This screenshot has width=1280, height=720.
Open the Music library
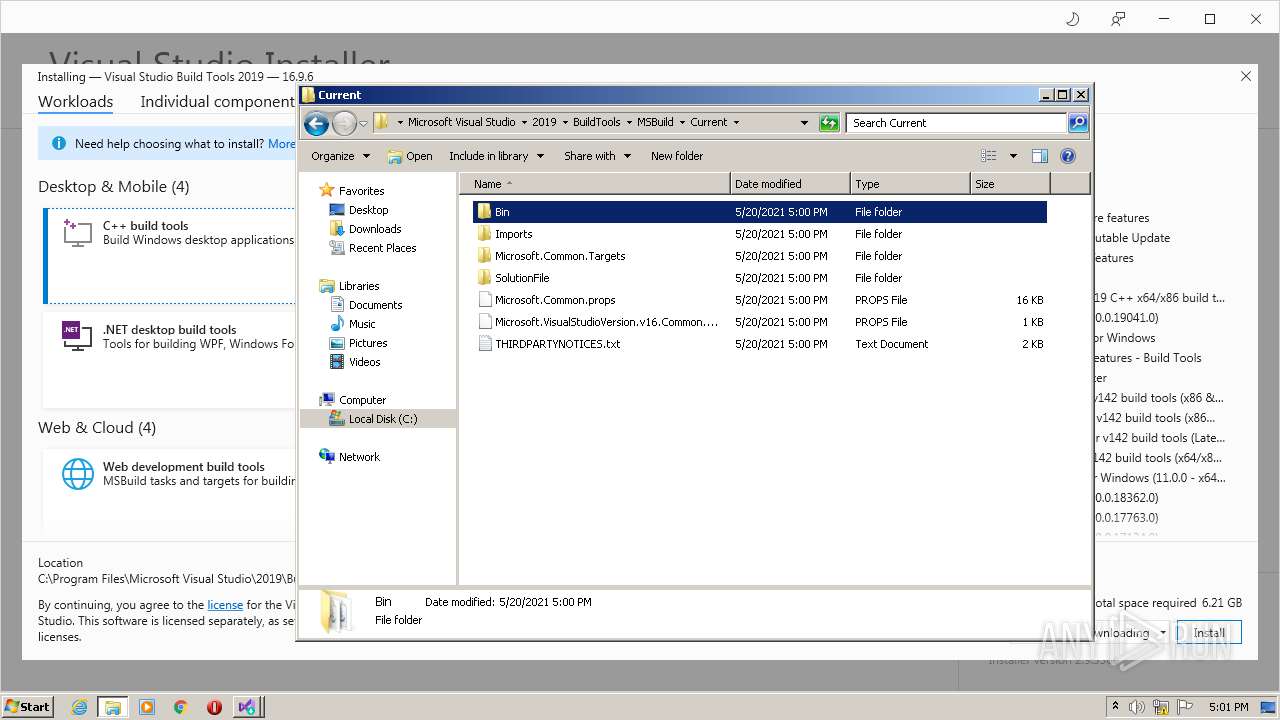coord(362,324)
